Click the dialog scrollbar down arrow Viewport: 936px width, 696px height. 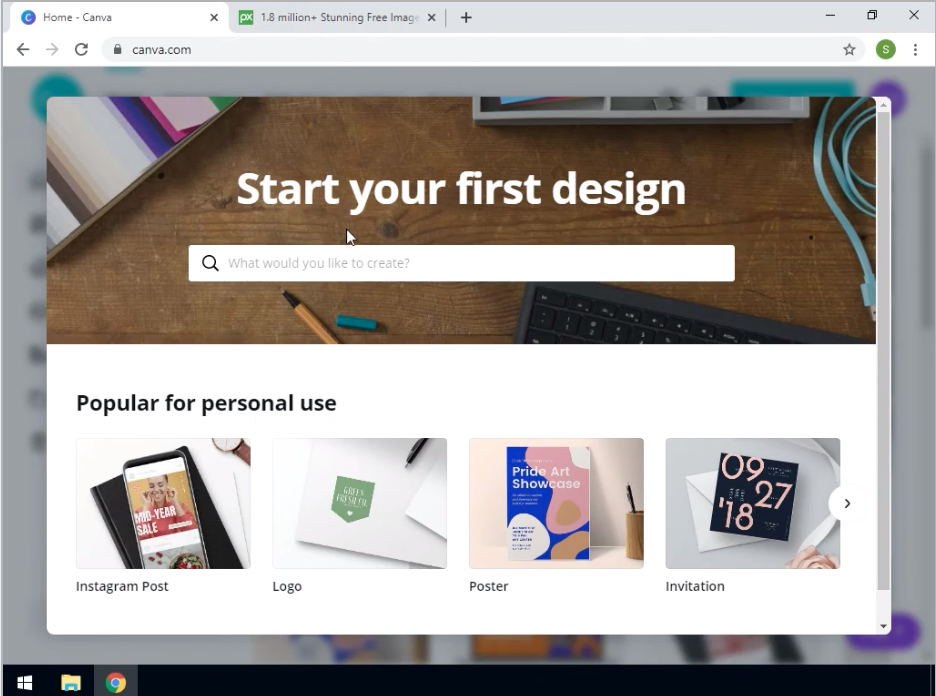pos(883,626)
